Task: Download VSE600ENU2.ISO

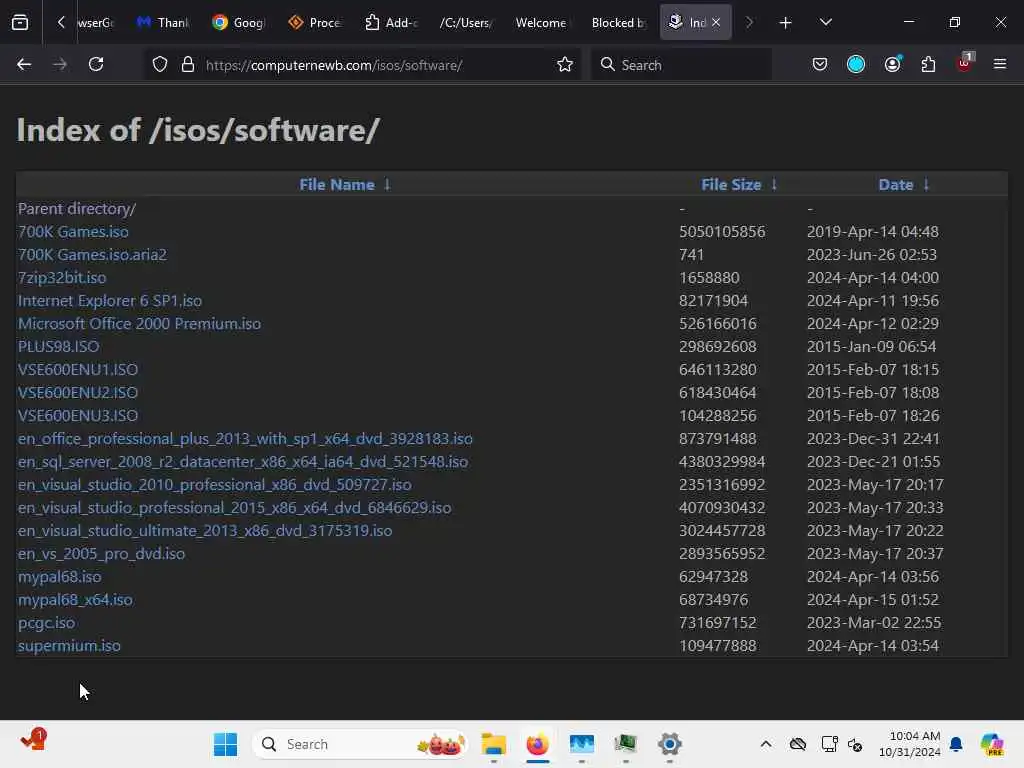Action: [78, 392]
